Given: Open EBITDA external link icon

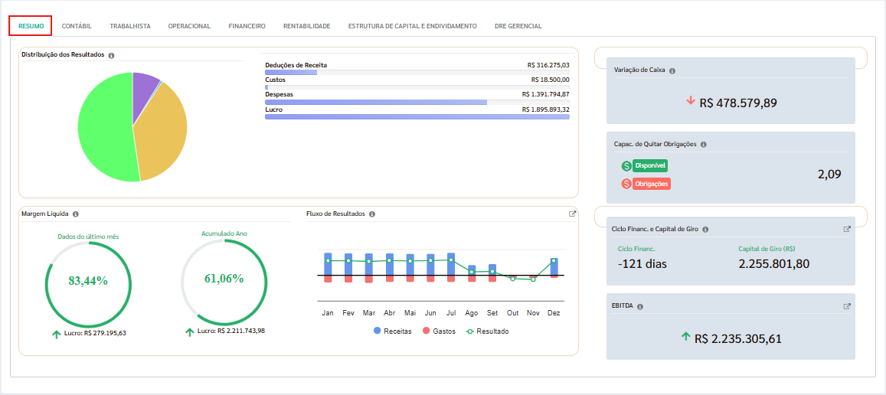Looking at the screenshot, I should tap(846, 306).
